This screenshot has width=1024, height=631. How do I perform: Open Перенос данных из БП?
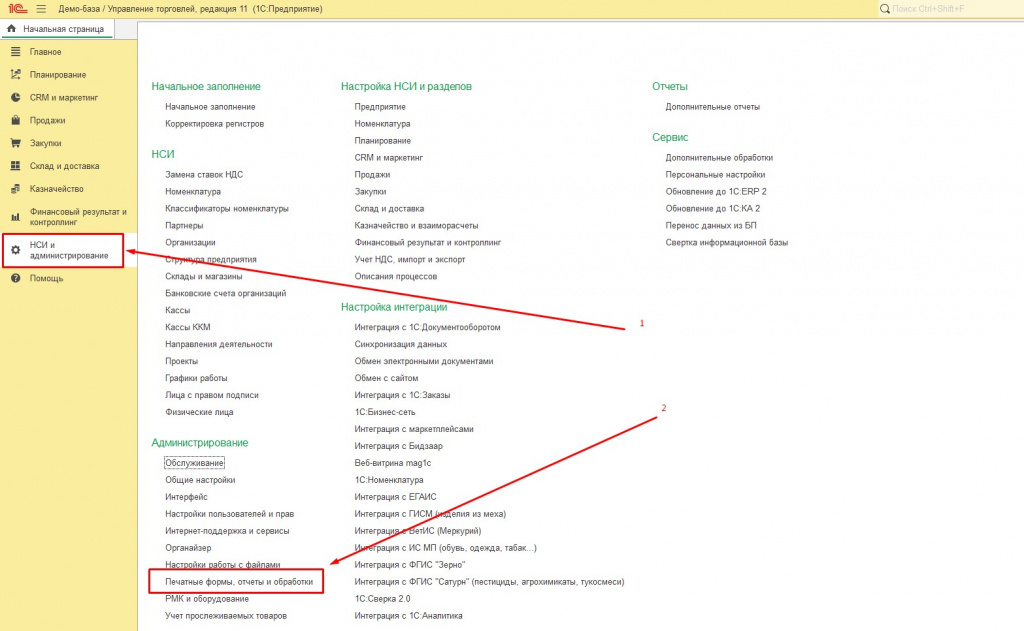711,225
